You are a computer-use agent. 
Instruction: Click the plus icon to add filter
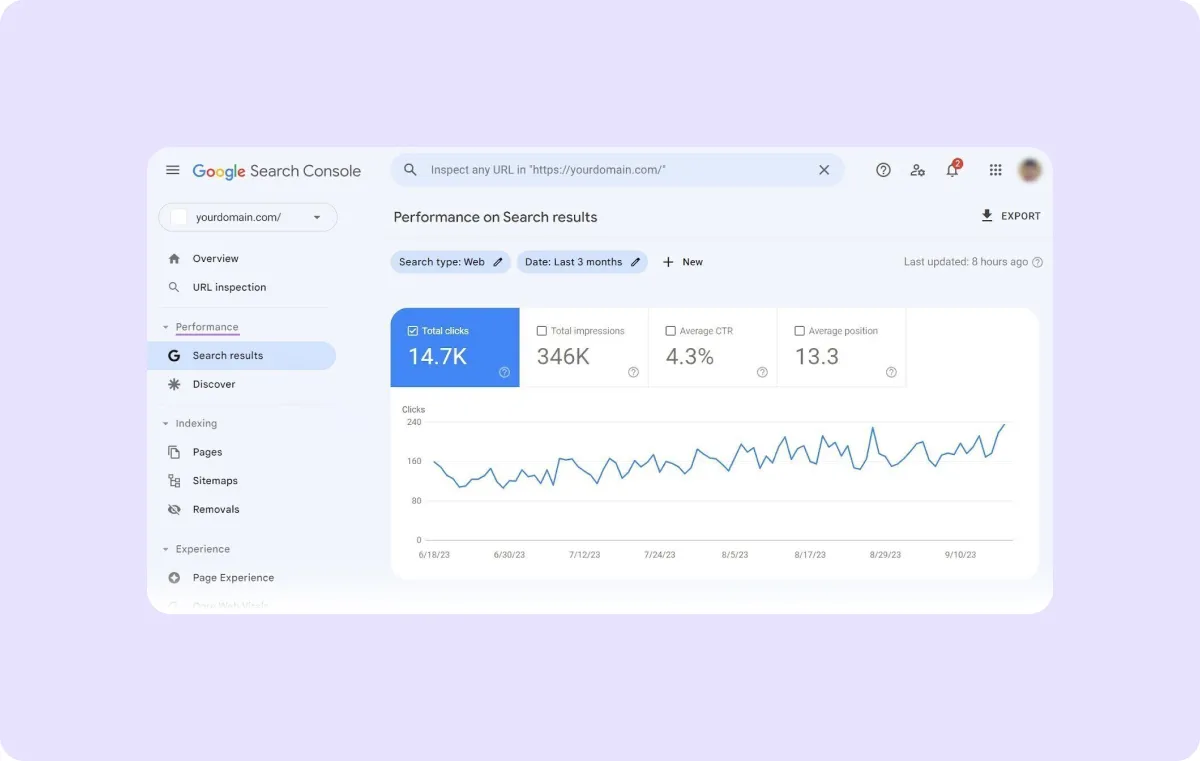pyautogui.click(x=668, y=262)
